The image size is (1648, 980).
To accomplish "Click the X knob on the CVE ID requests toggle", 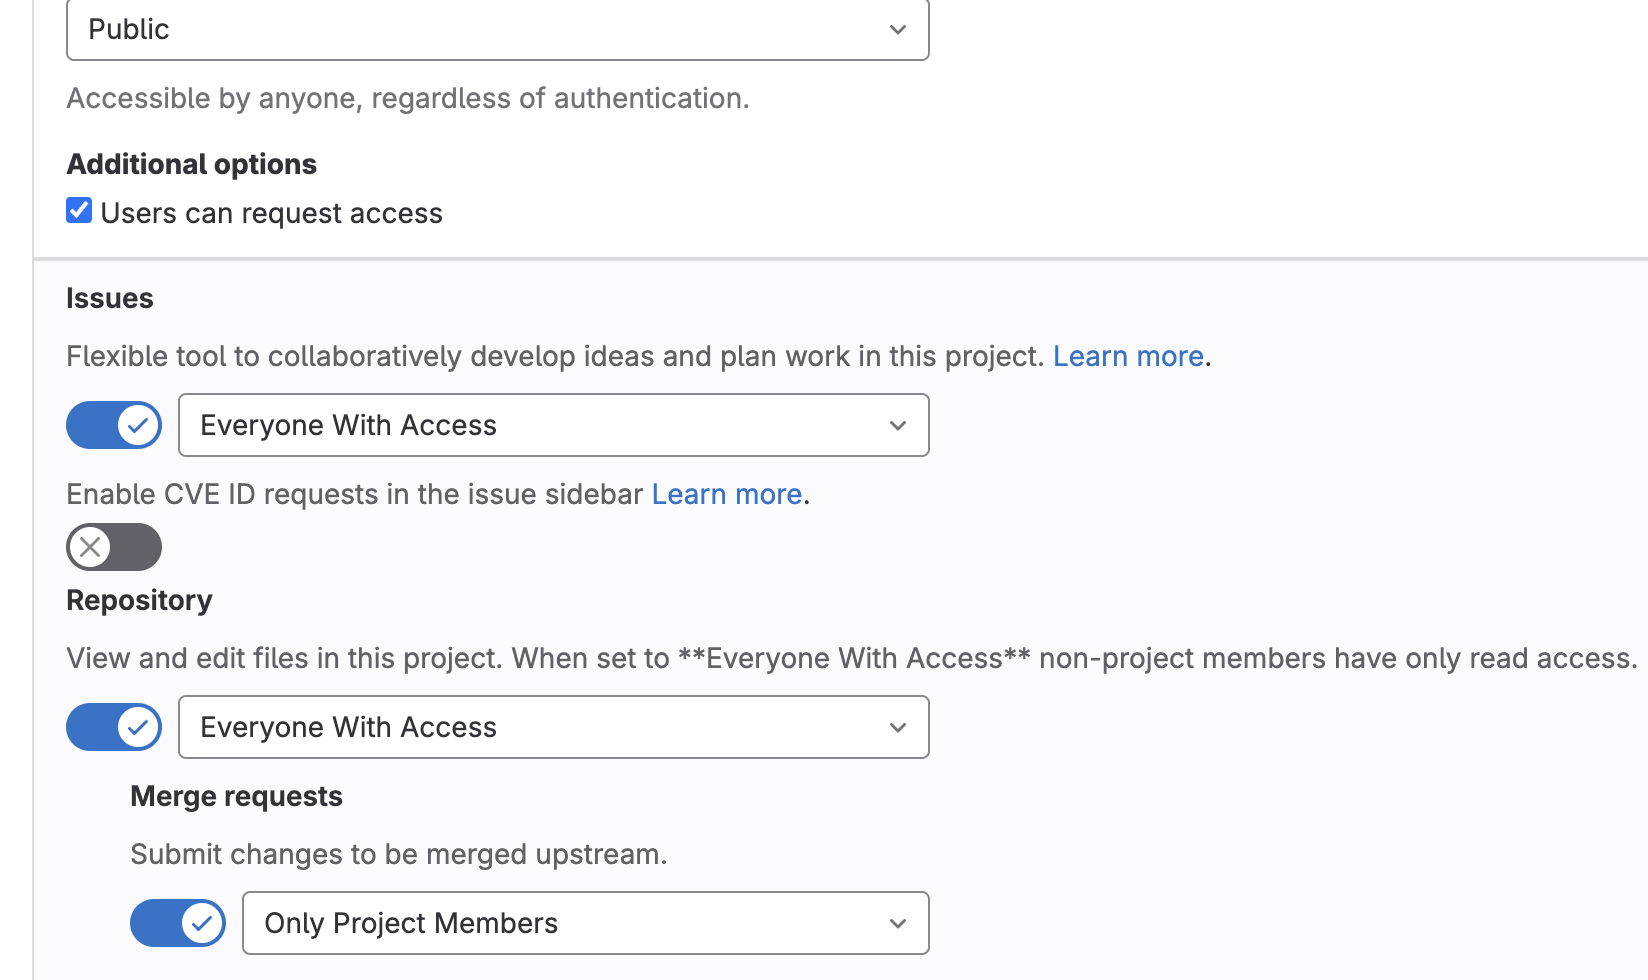I will pyautogui.click(x=91, y=547).
